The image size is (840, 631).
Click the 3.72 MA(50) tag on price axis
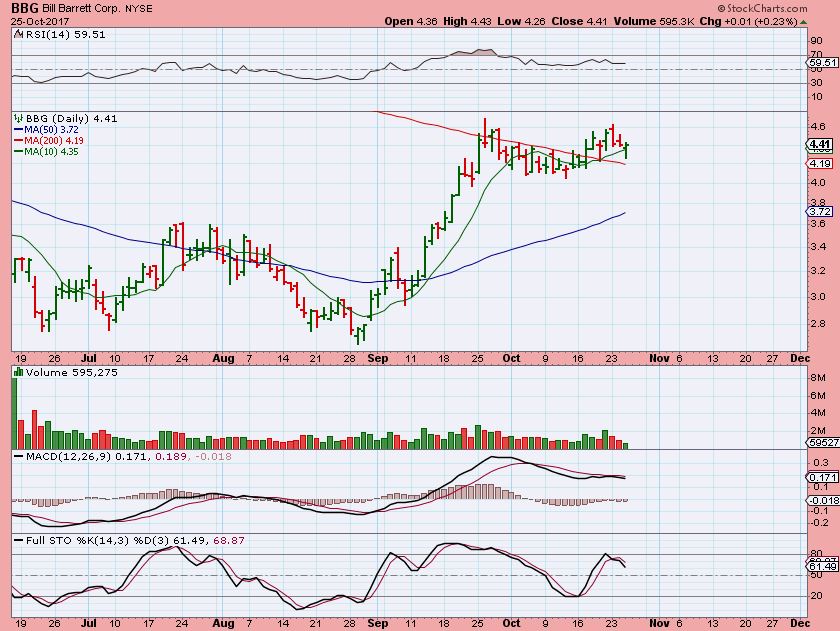coord(821,212)
